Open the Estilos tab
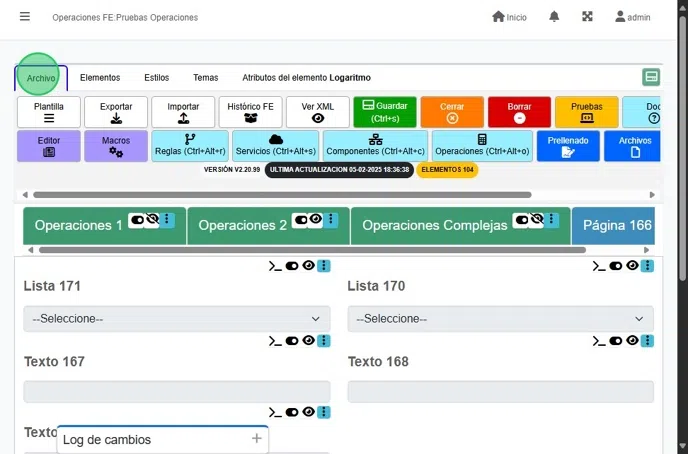 pyautogui.click(x=157, y=78)
